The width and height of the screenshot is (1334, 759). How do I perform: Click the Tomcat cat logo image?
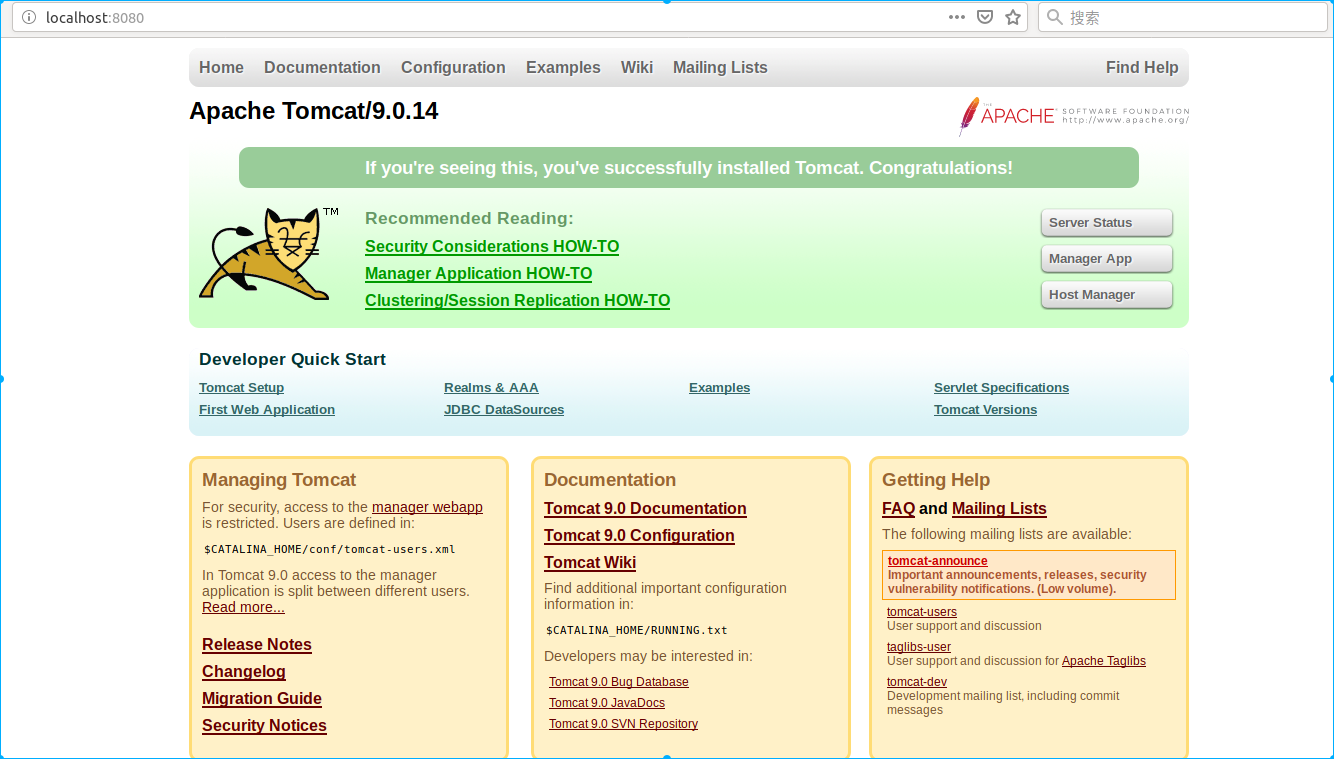coord(268,254)
